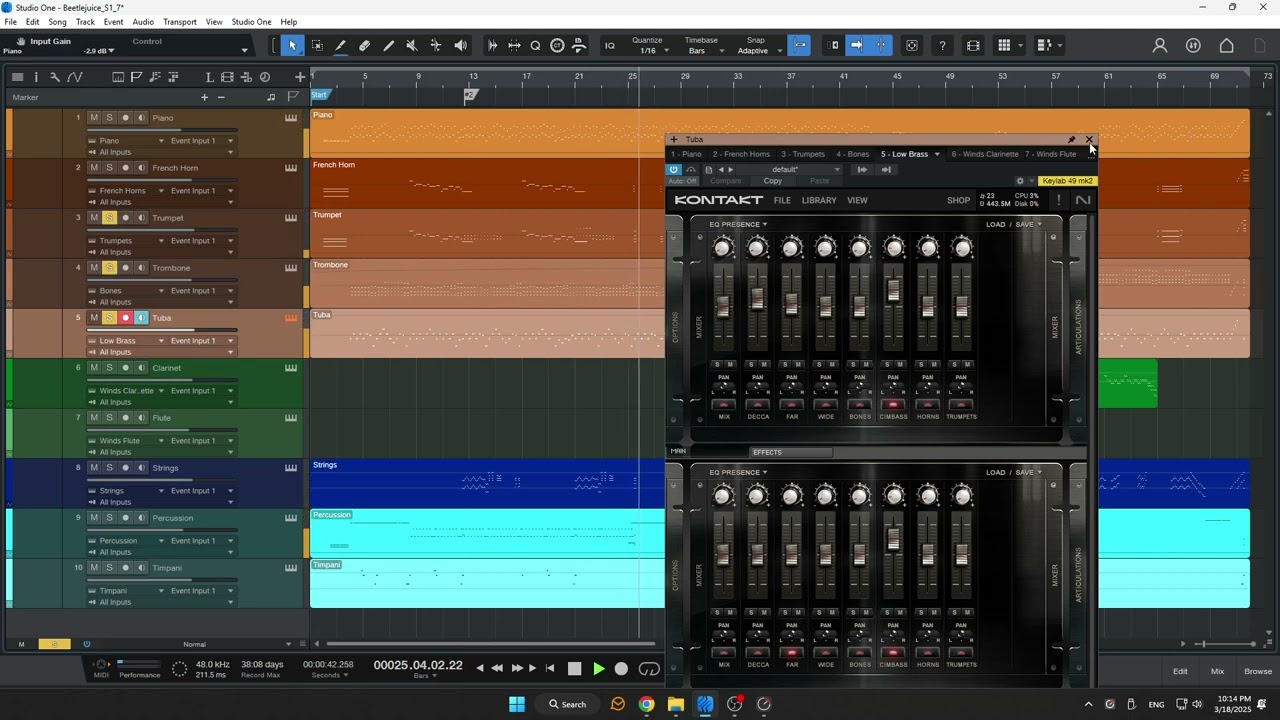Open the File menu
Screen dimensions: 1280x720
point(11,22)
